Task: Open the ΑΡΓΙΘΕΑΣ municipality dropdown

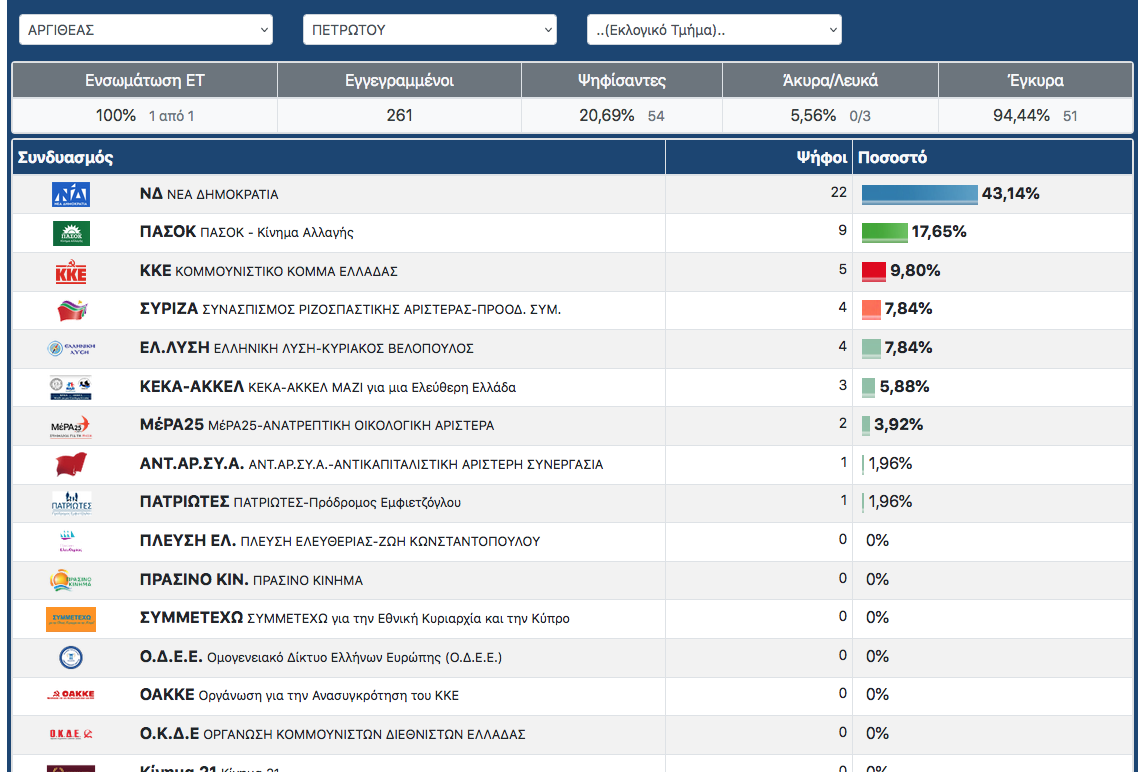Action: click(x=145, y=30)
